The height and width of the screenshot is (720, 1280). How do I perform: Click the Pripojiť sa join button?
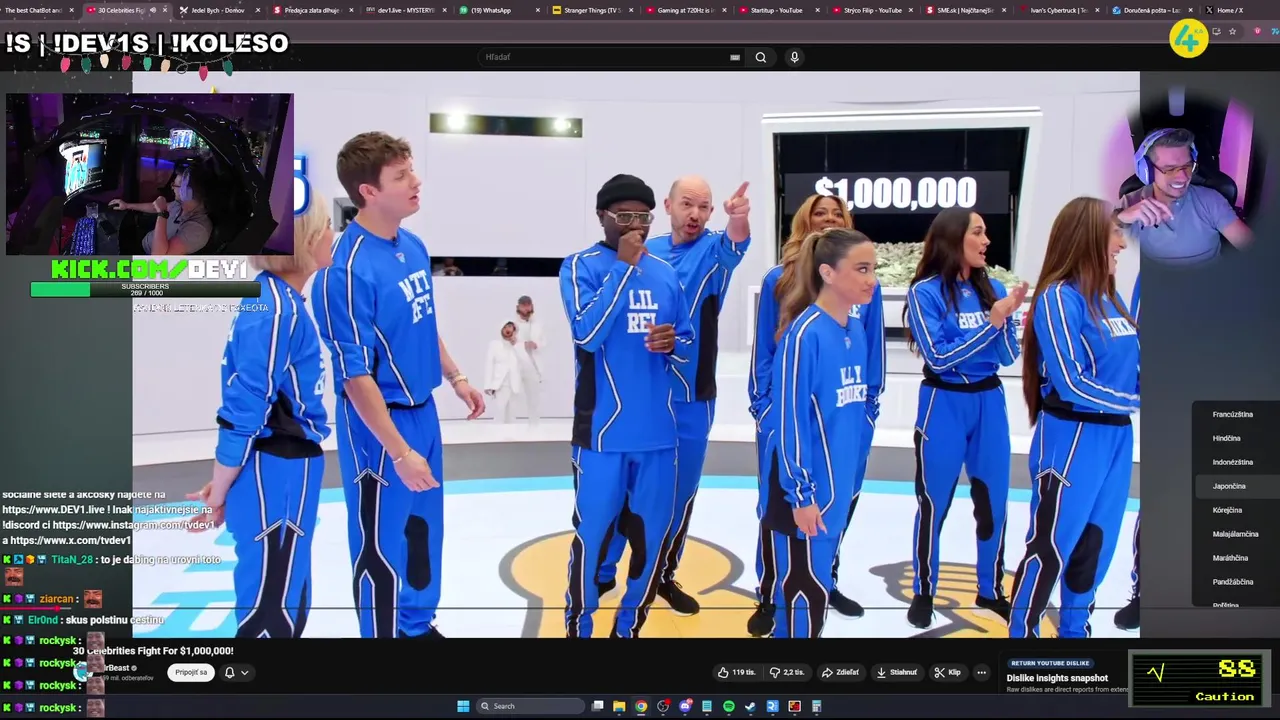tap(191, 672)
